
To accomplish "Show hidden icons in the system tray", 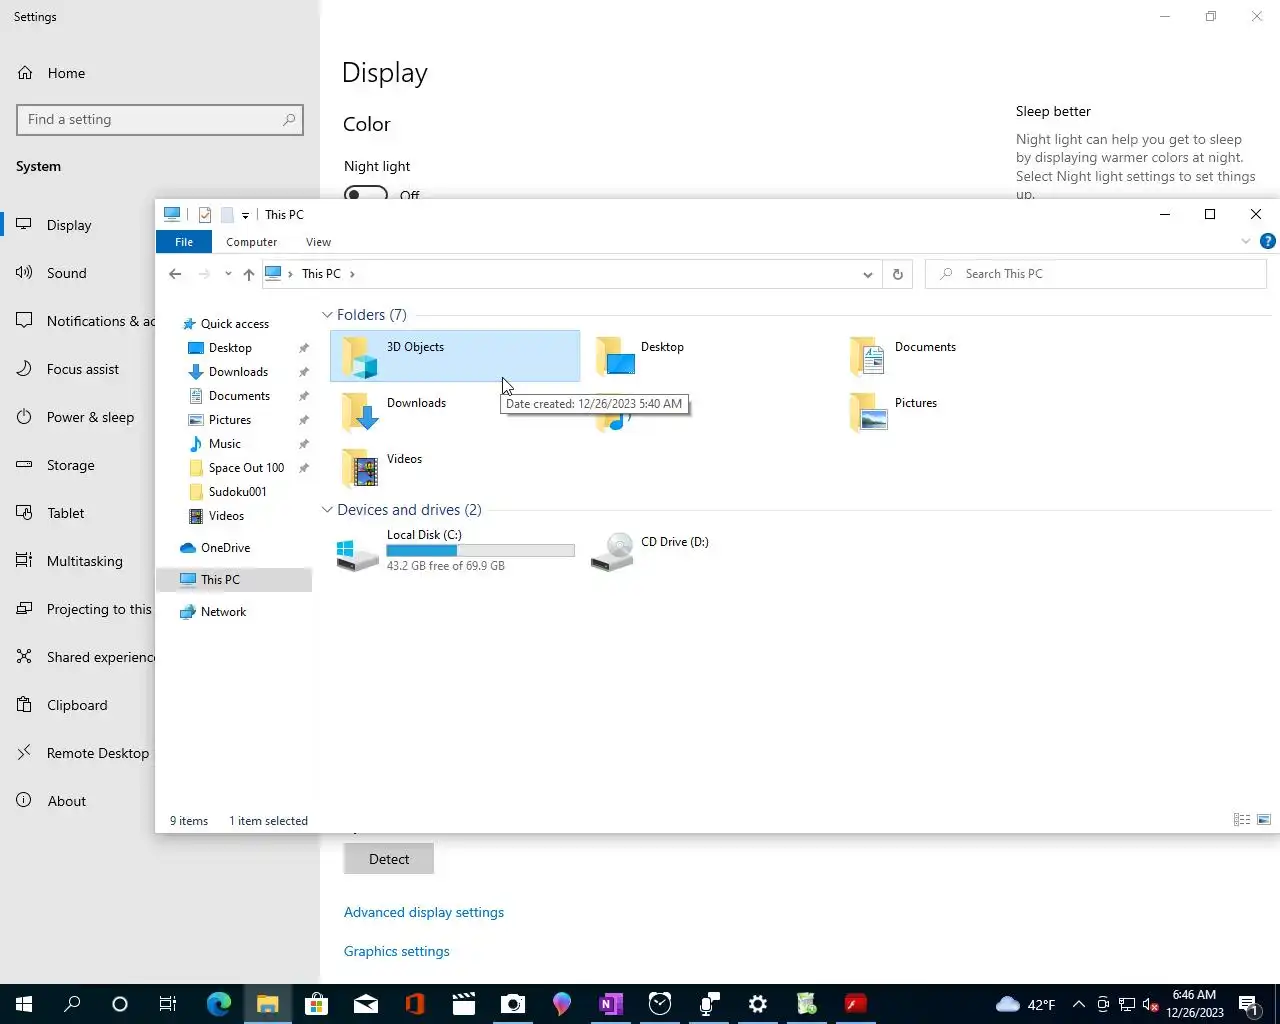I will pyautogui.click(x=1078, y=1004).
